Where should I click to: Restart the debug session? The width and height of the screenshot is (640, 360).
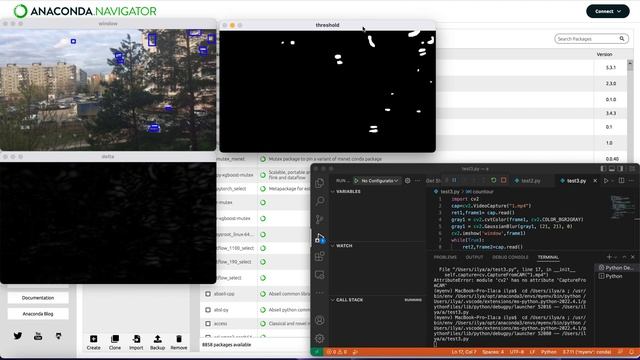click(x=493, y=180)
